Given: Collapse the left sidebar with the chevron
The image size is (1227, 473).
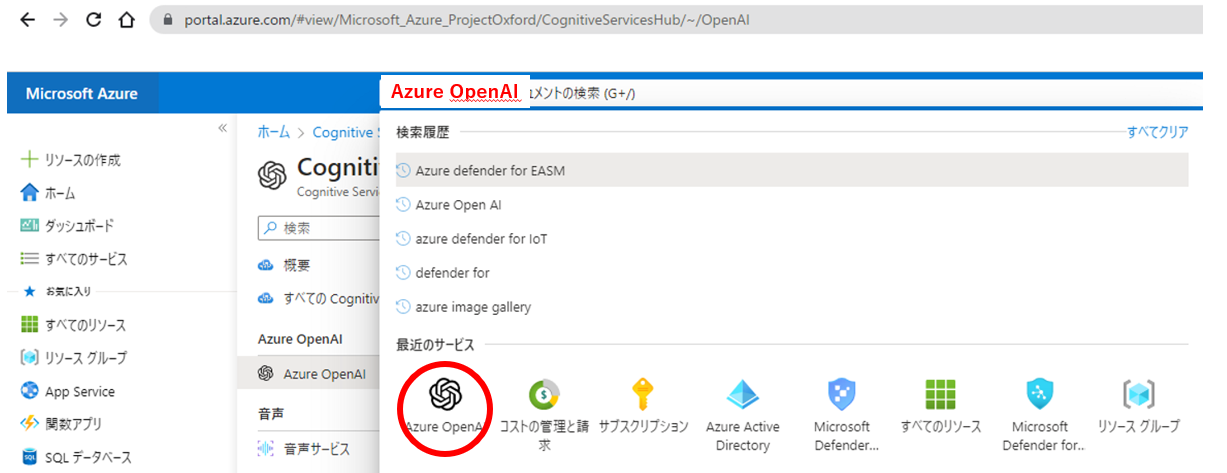Looking at the screenshot, I should [x=222, y=129].
